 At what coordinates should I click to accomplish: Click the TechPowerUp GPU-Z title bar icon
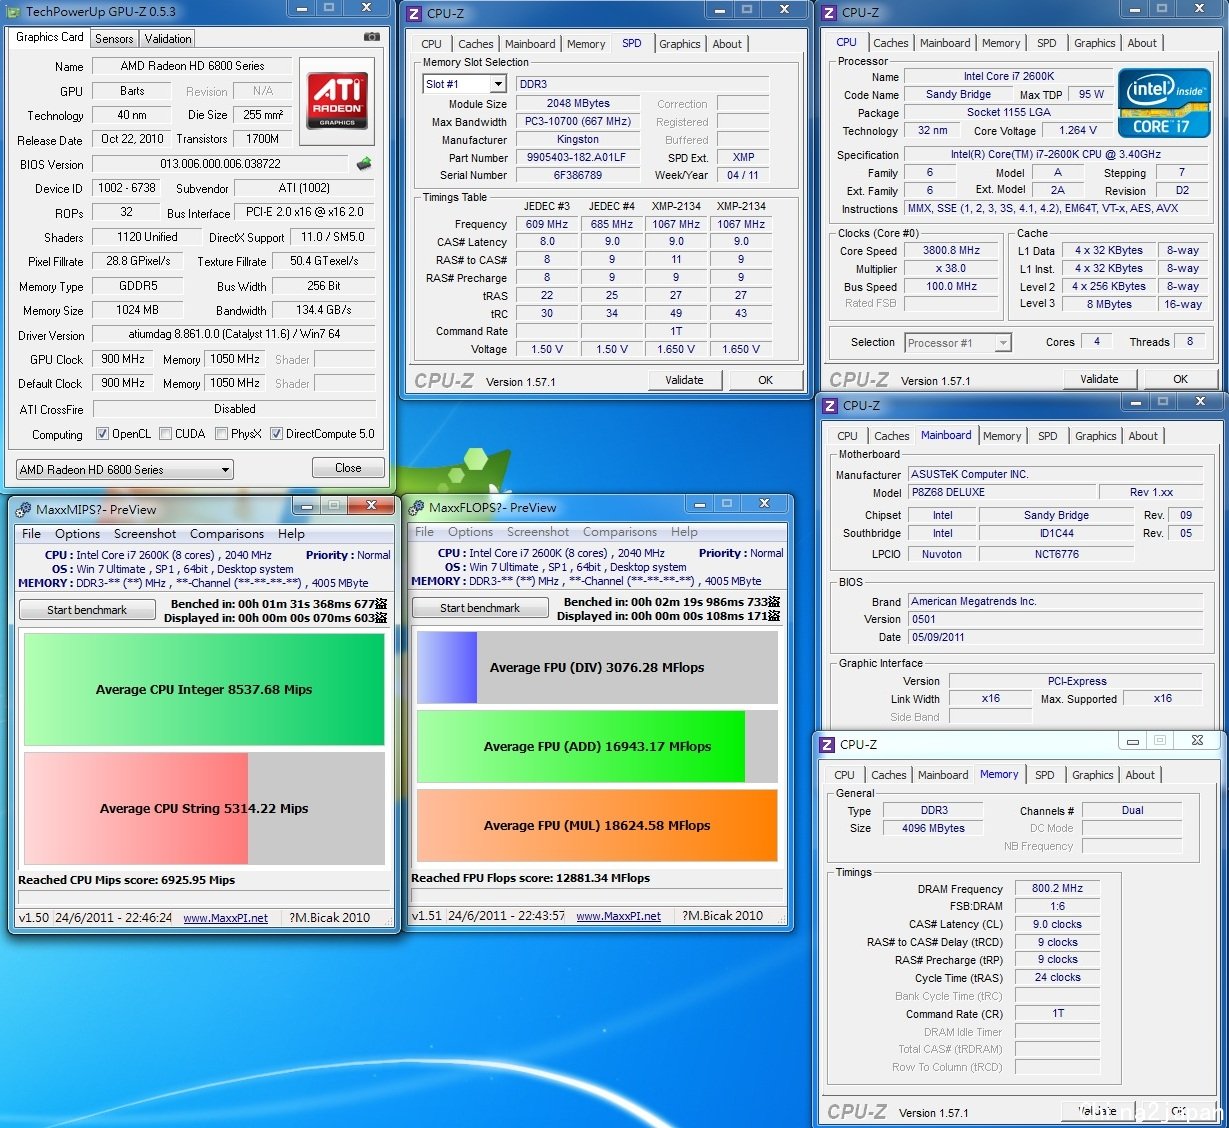[x=13, y=11]
